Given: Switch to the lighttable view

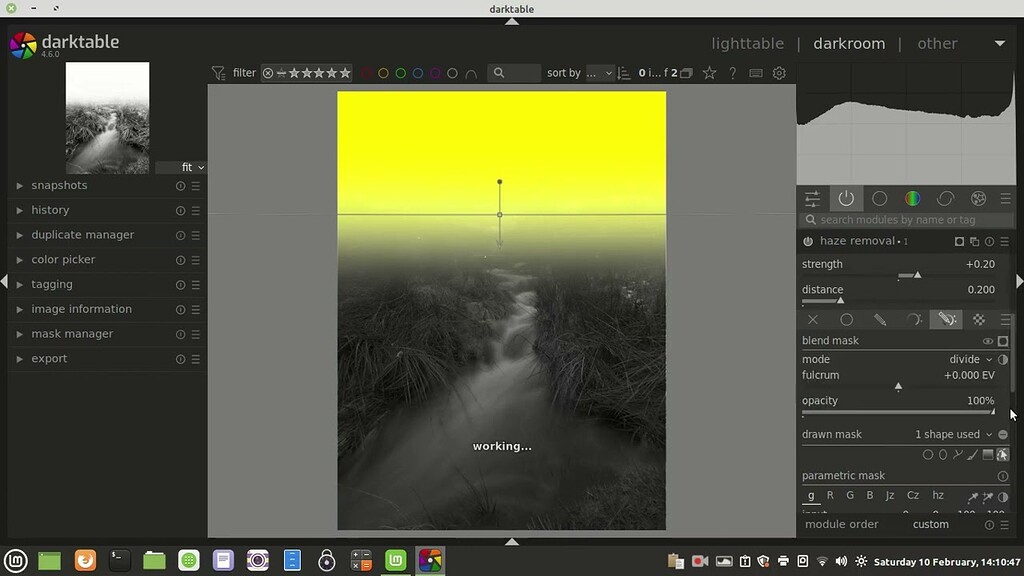Looking at the screenshot, I should coord(747,43).
